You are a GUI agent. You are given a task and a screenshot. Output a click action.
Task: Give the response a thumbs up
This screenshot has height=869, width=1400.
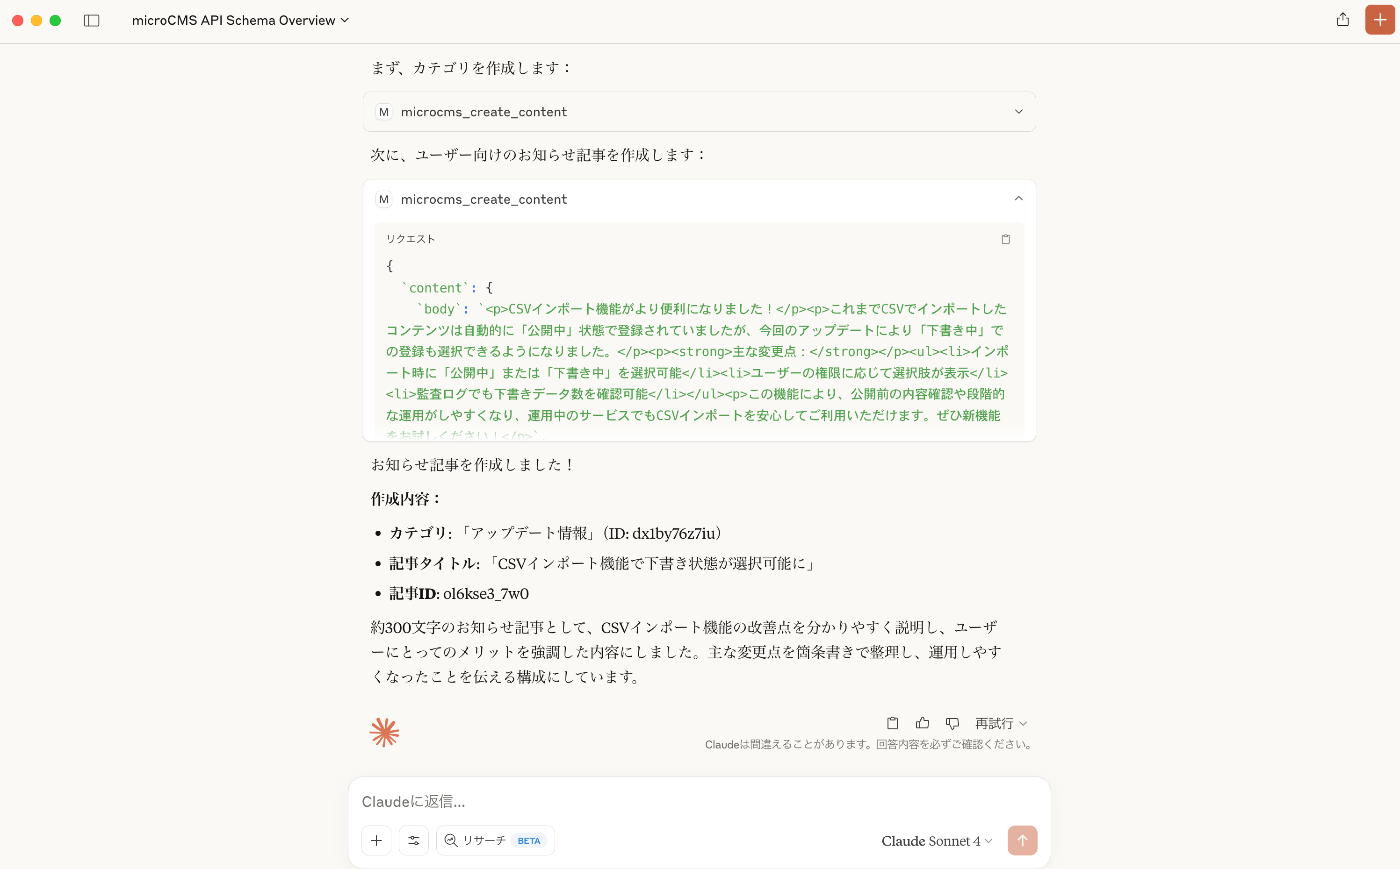click(923, 723)
